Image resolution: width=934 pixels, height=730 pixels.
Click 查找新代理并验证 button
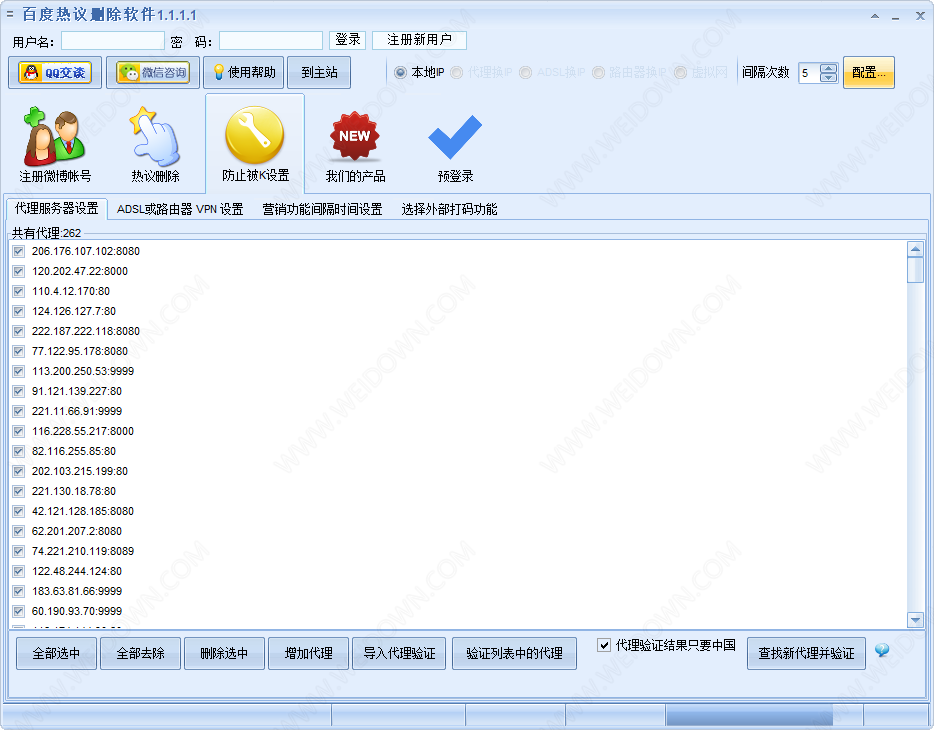click(806, 653)
